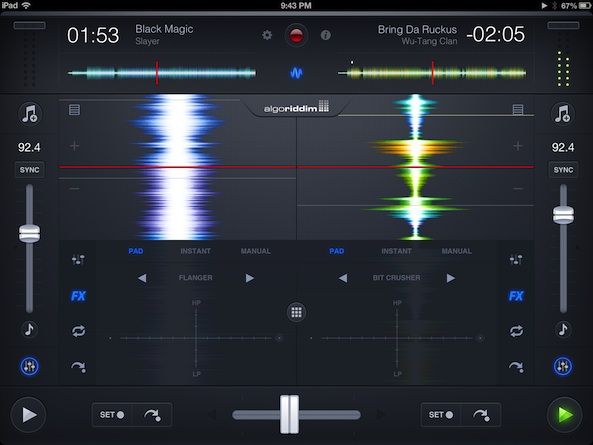Viewport: 593px width, 445px height.
Task: Select INSTANT tab on left FX
Action: pyautogui.click(x=196, y=251)
